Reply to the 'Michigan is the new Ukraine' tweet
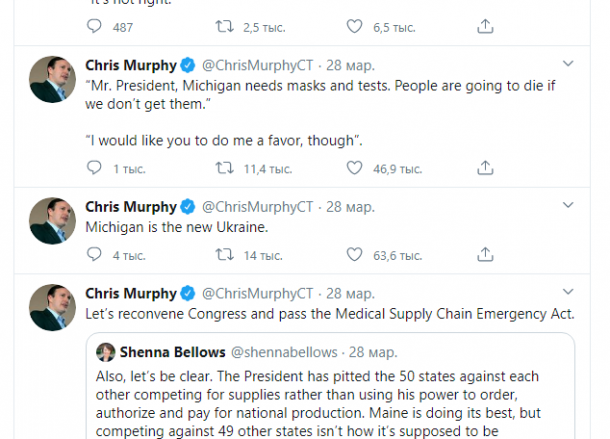The height and width of the screenshot is (439, 610). tap(94, 256)
